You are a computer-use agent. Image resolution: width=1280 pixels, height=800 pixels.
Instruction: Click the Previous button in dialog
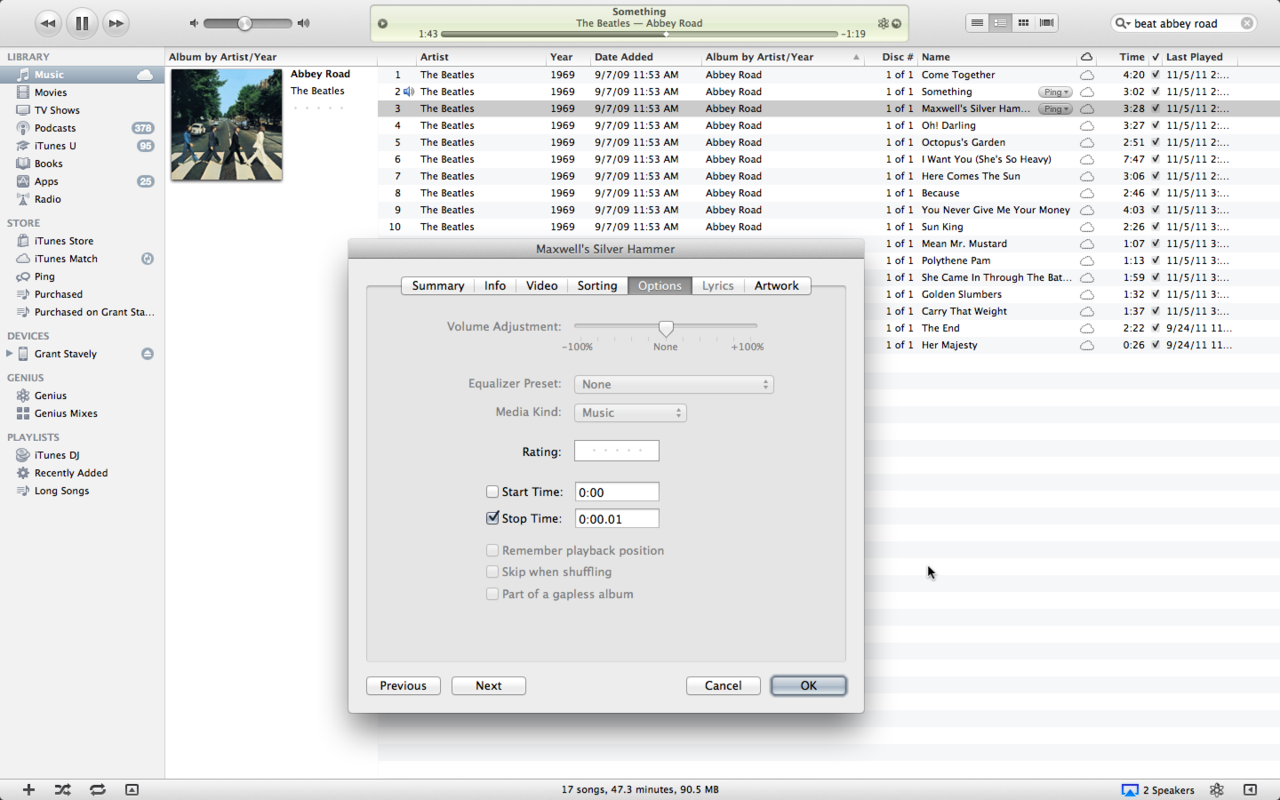pyautogui.click(x=403, y=686)
